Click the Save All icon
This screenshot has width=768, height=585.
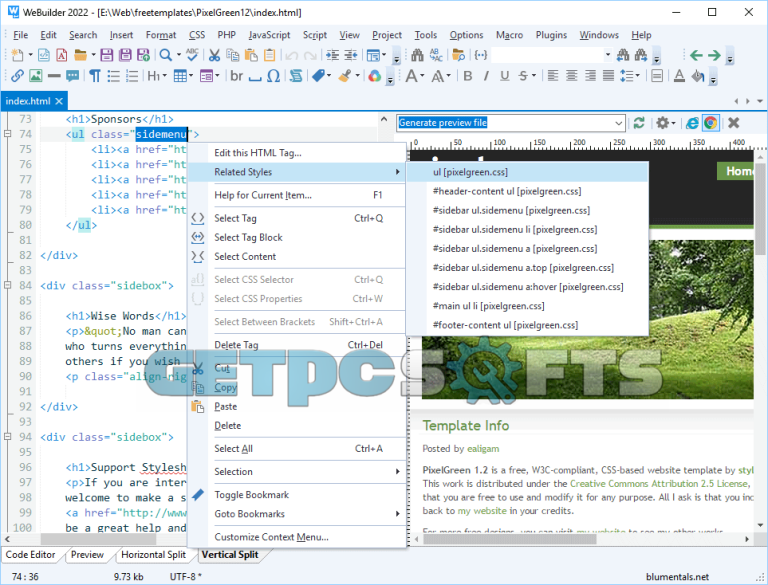tap(125, 55)
